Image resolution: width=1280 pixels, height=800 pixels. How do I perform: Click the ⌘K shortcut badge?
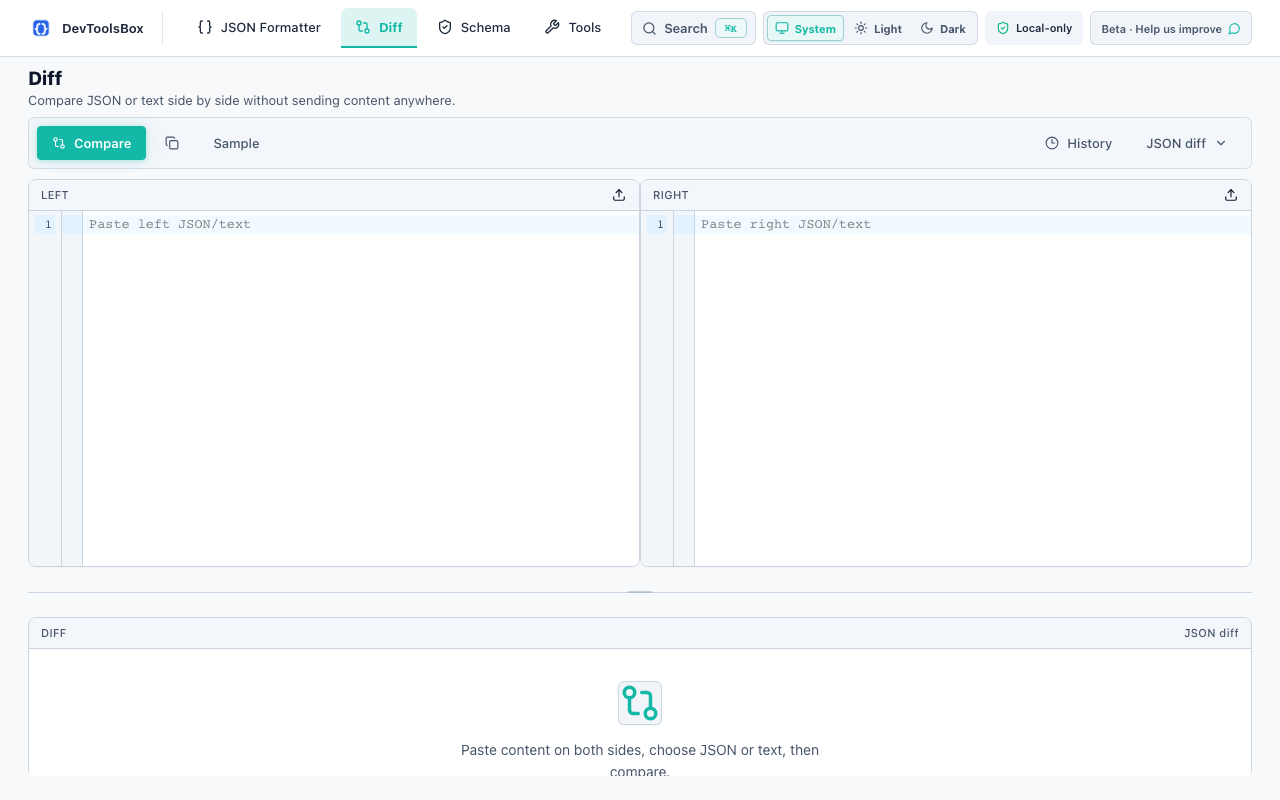731,28
